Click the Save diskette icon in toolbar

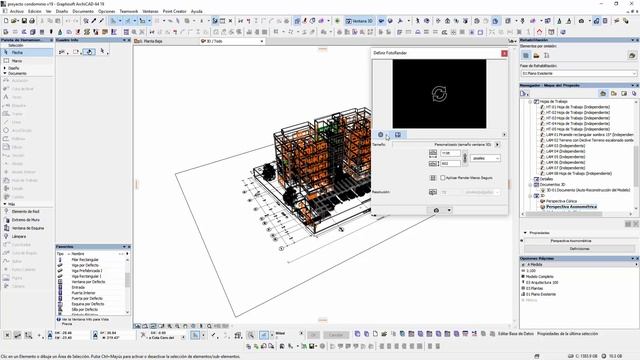[x=24, y=20]
